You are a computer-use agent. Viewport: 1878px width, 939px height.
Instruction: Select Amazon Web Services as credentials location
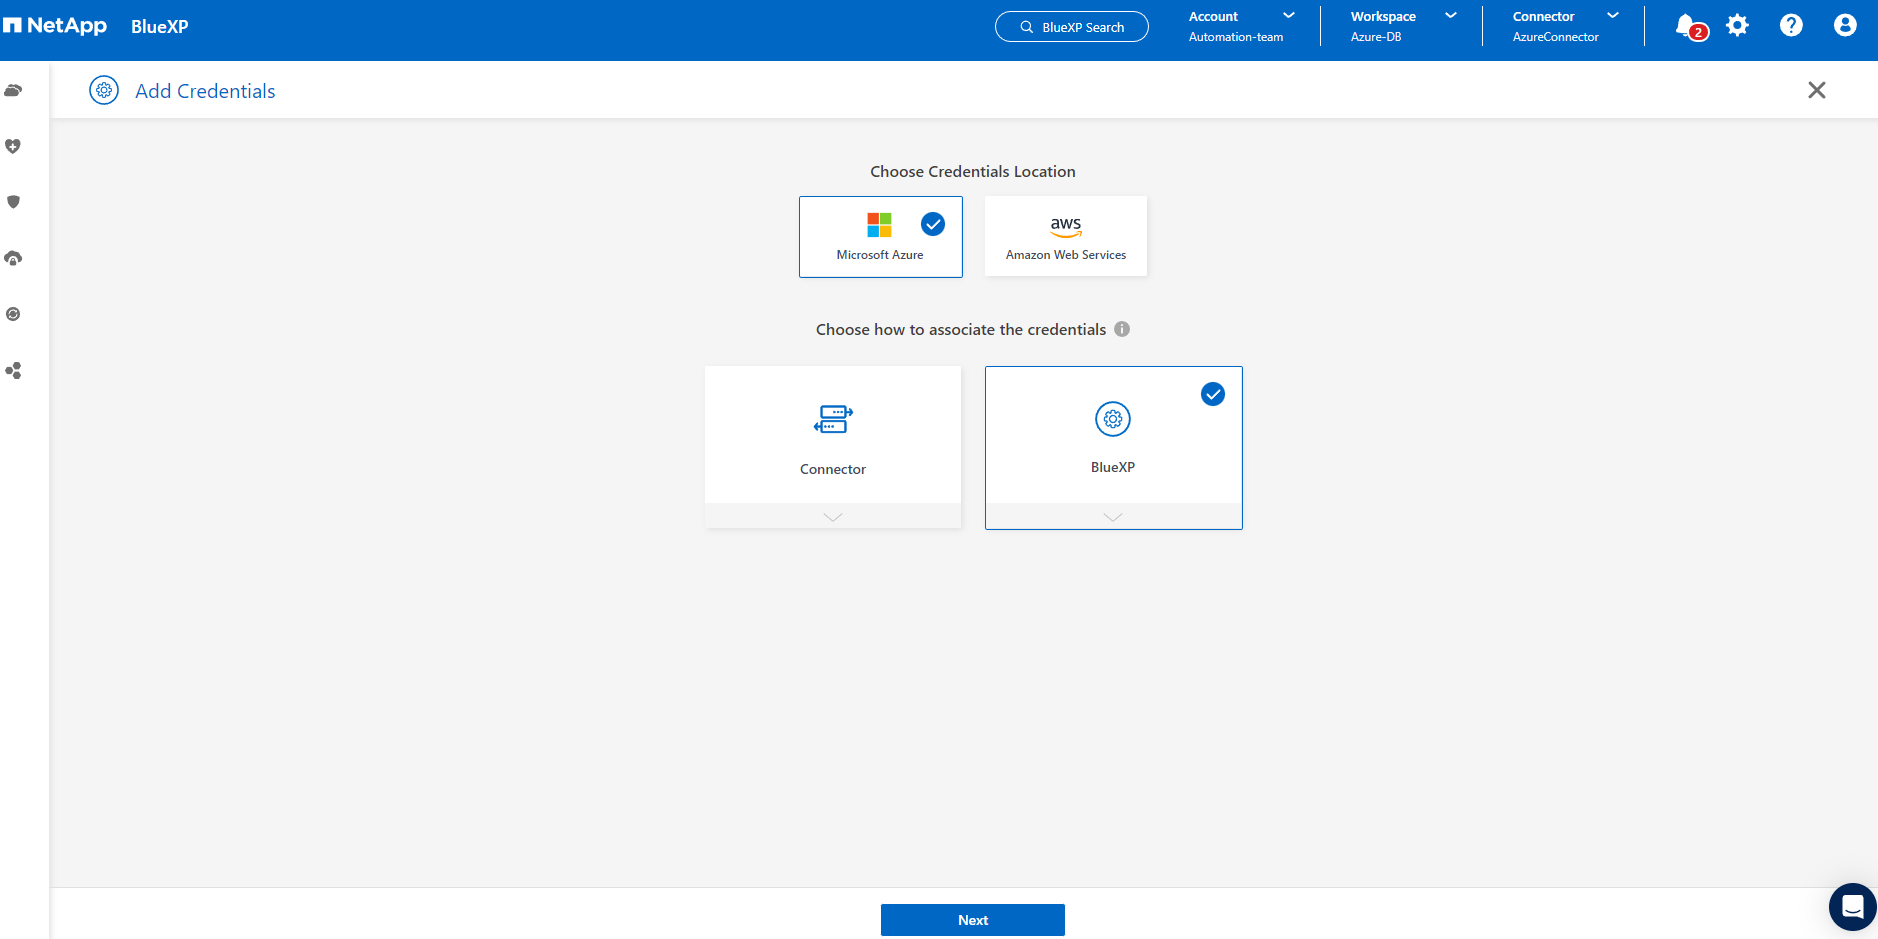point(1066,236)
